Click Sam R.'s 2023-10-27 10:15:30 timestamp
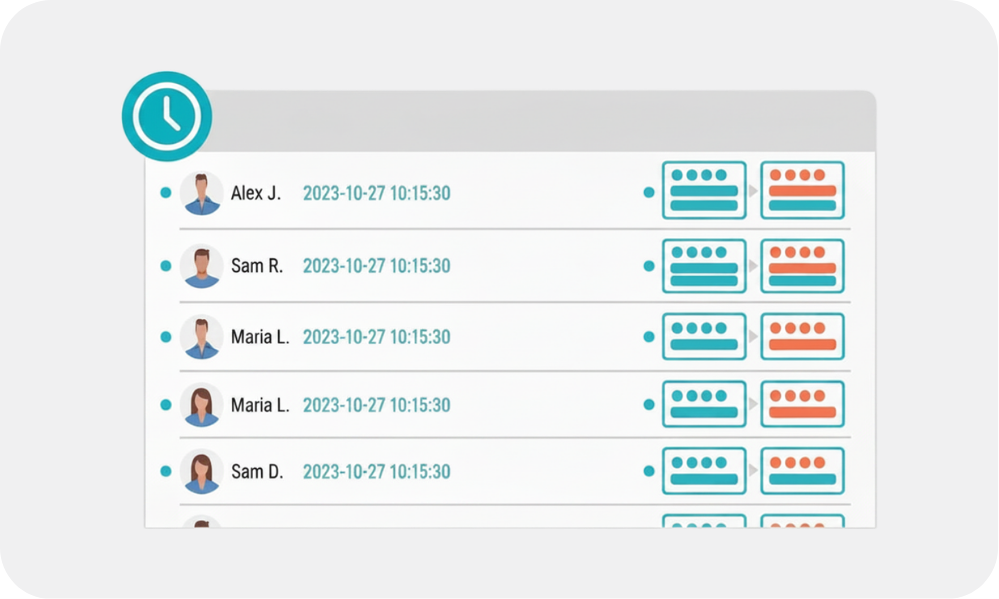 point(377,266)
